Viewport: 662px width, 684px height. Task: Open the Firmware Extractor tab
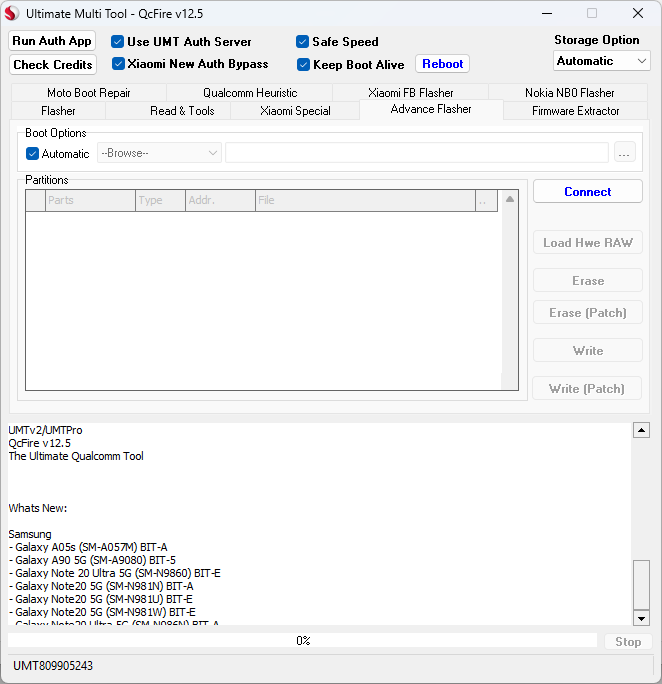coord(575,111)
